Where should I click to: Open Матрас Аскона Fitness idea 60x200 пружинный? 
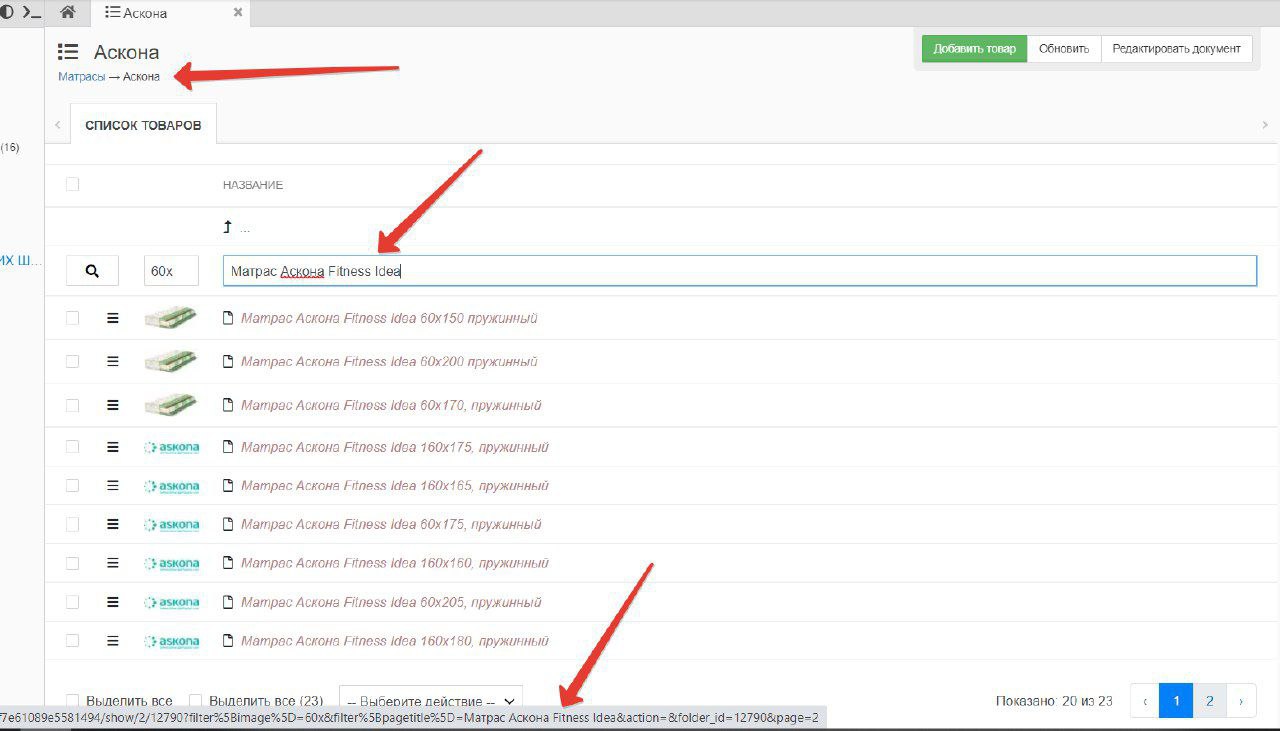389,361
